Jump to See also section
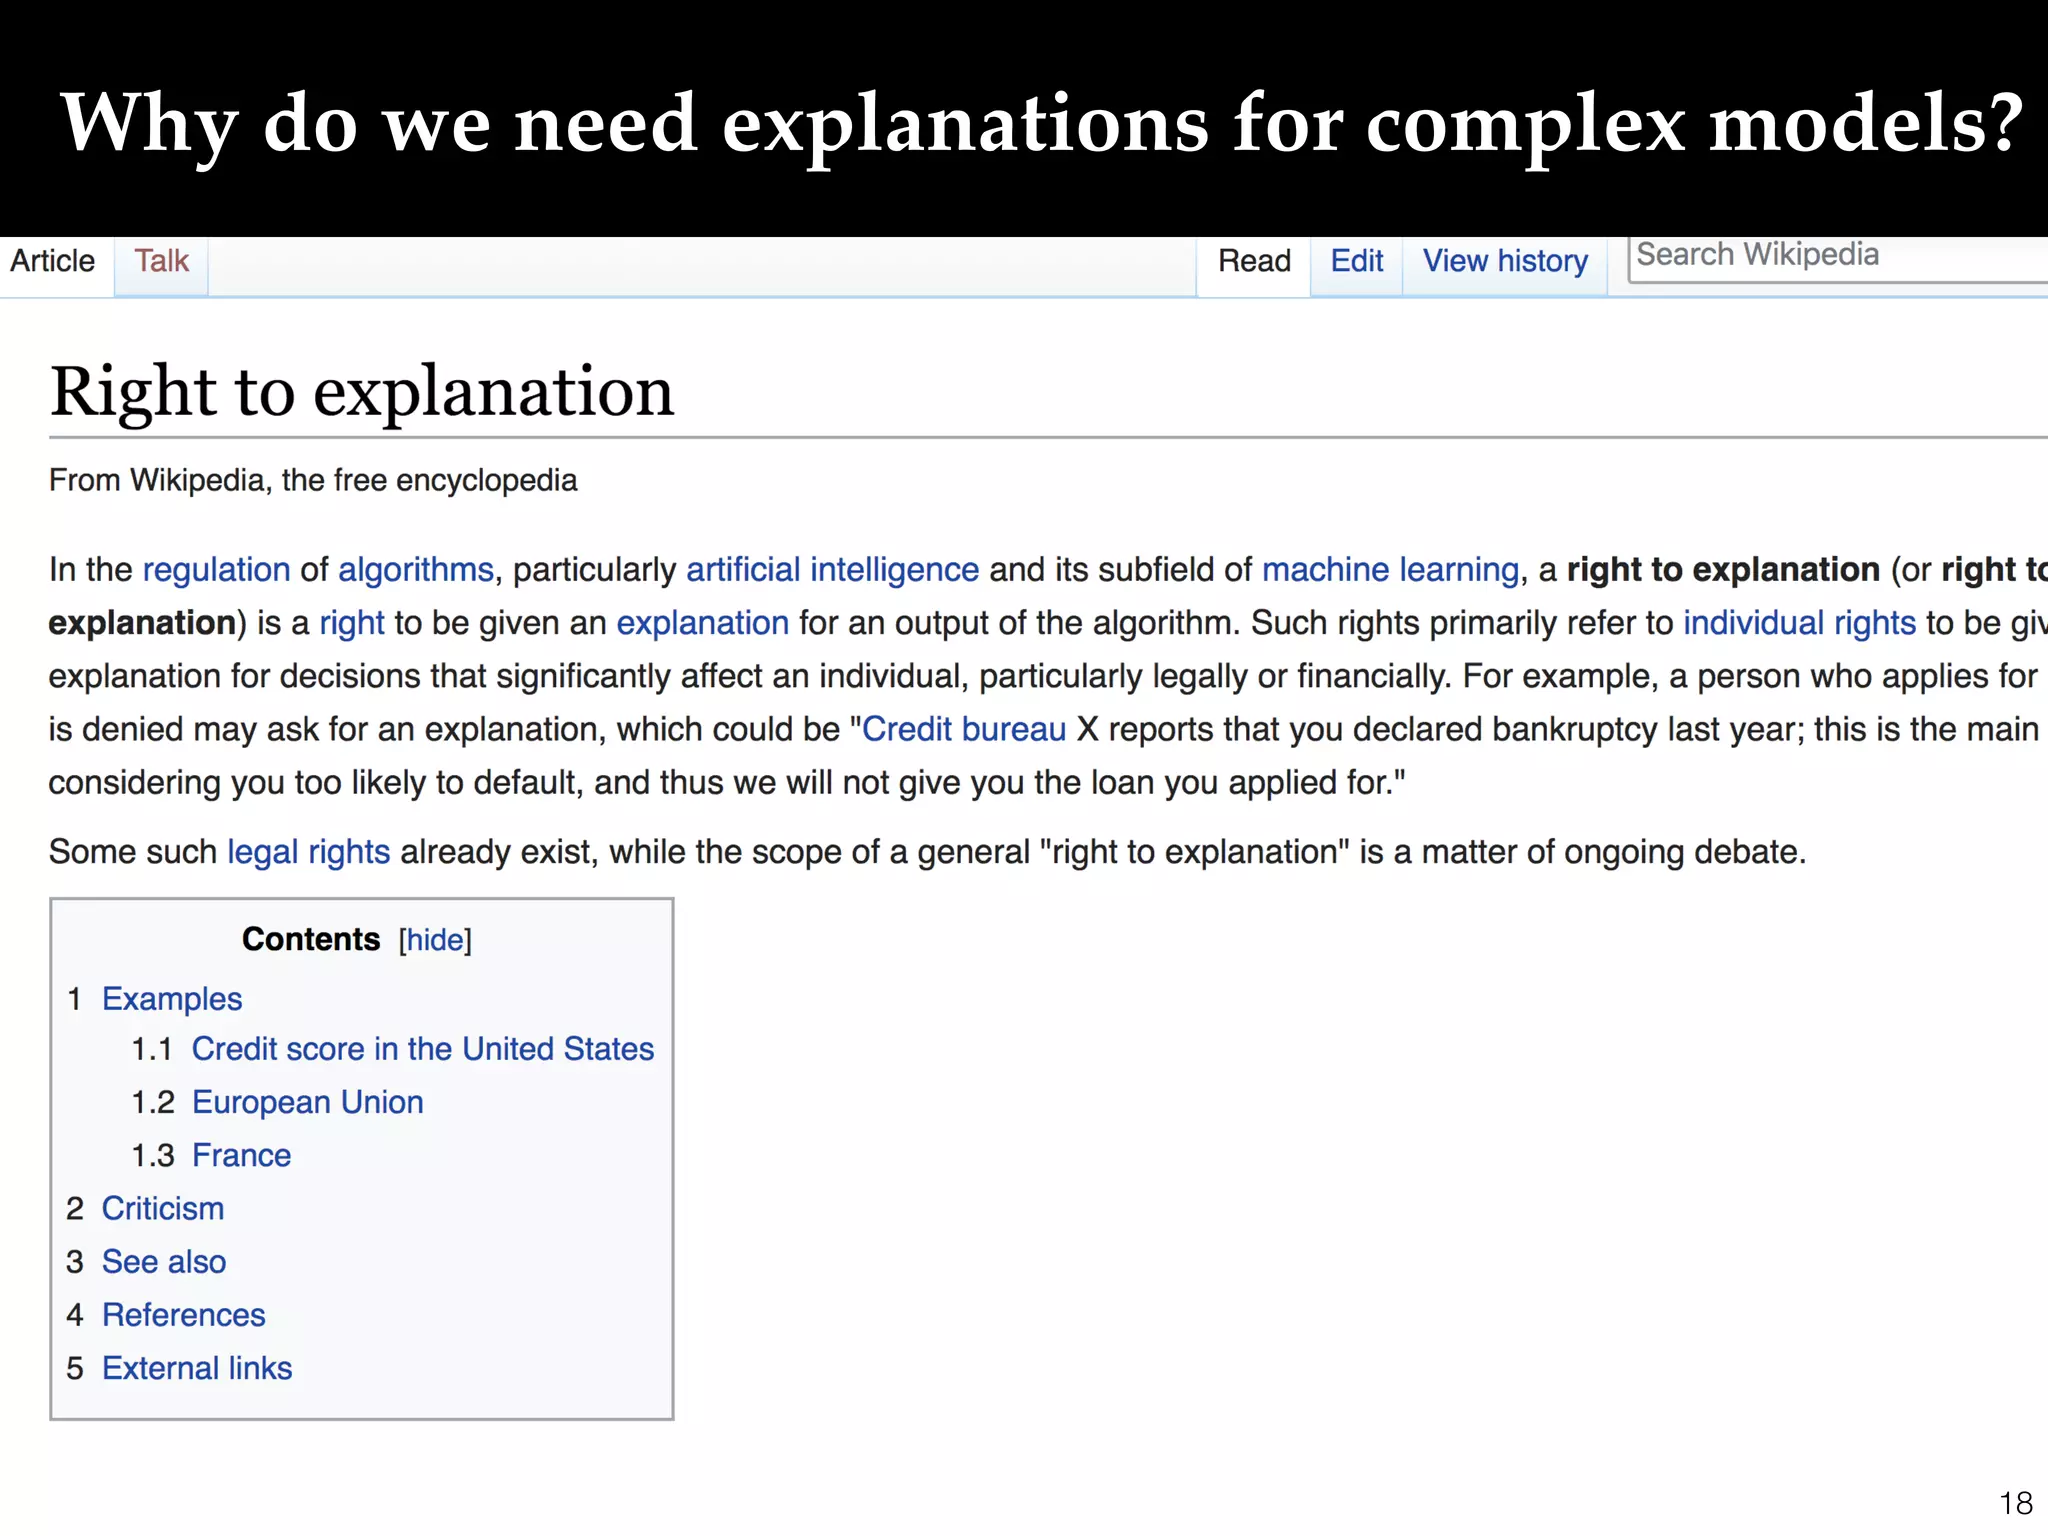2048x1536 pixels. click(164, 1261)
